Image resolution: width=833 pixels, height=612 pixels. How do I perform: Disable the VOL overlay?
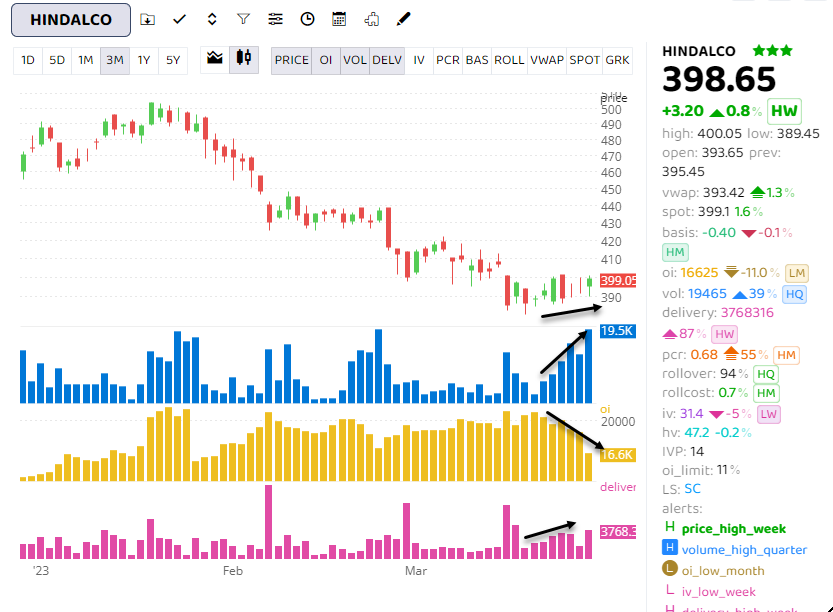(x=355, y=60)
